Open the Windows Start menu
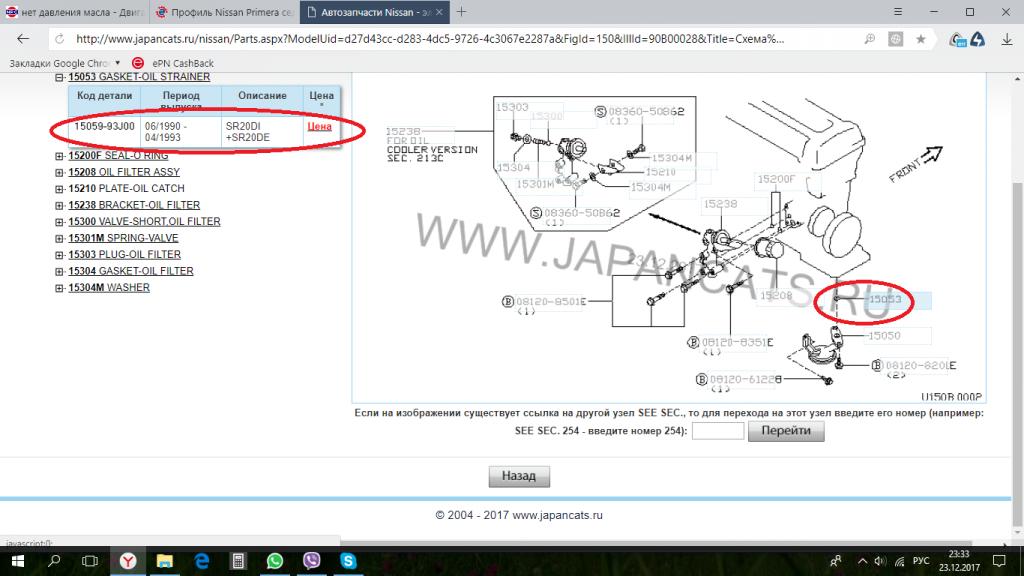This screenshot has width=1024, height=576. pyautogui.click(x=18, y=561)
